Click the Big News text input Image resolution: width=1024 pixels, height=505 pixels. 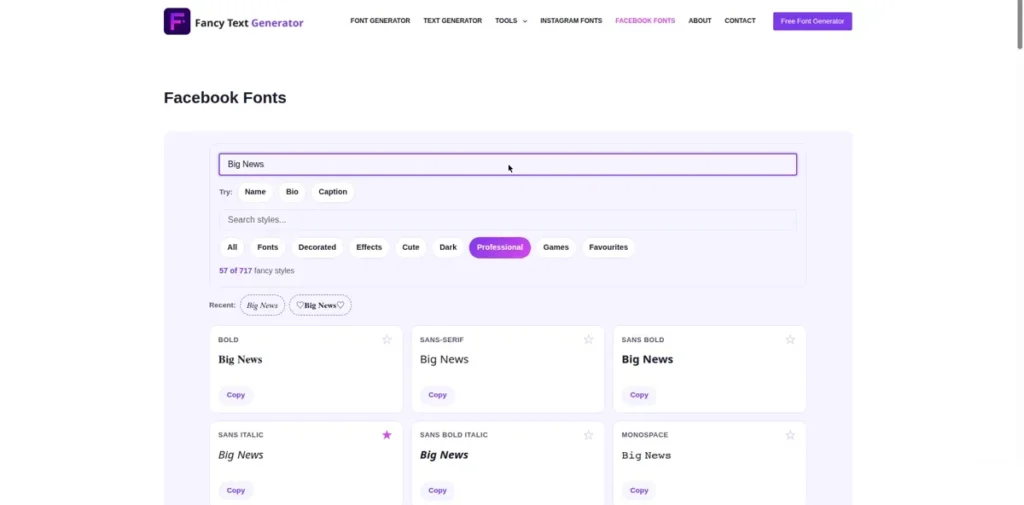(x=507, y=165)
